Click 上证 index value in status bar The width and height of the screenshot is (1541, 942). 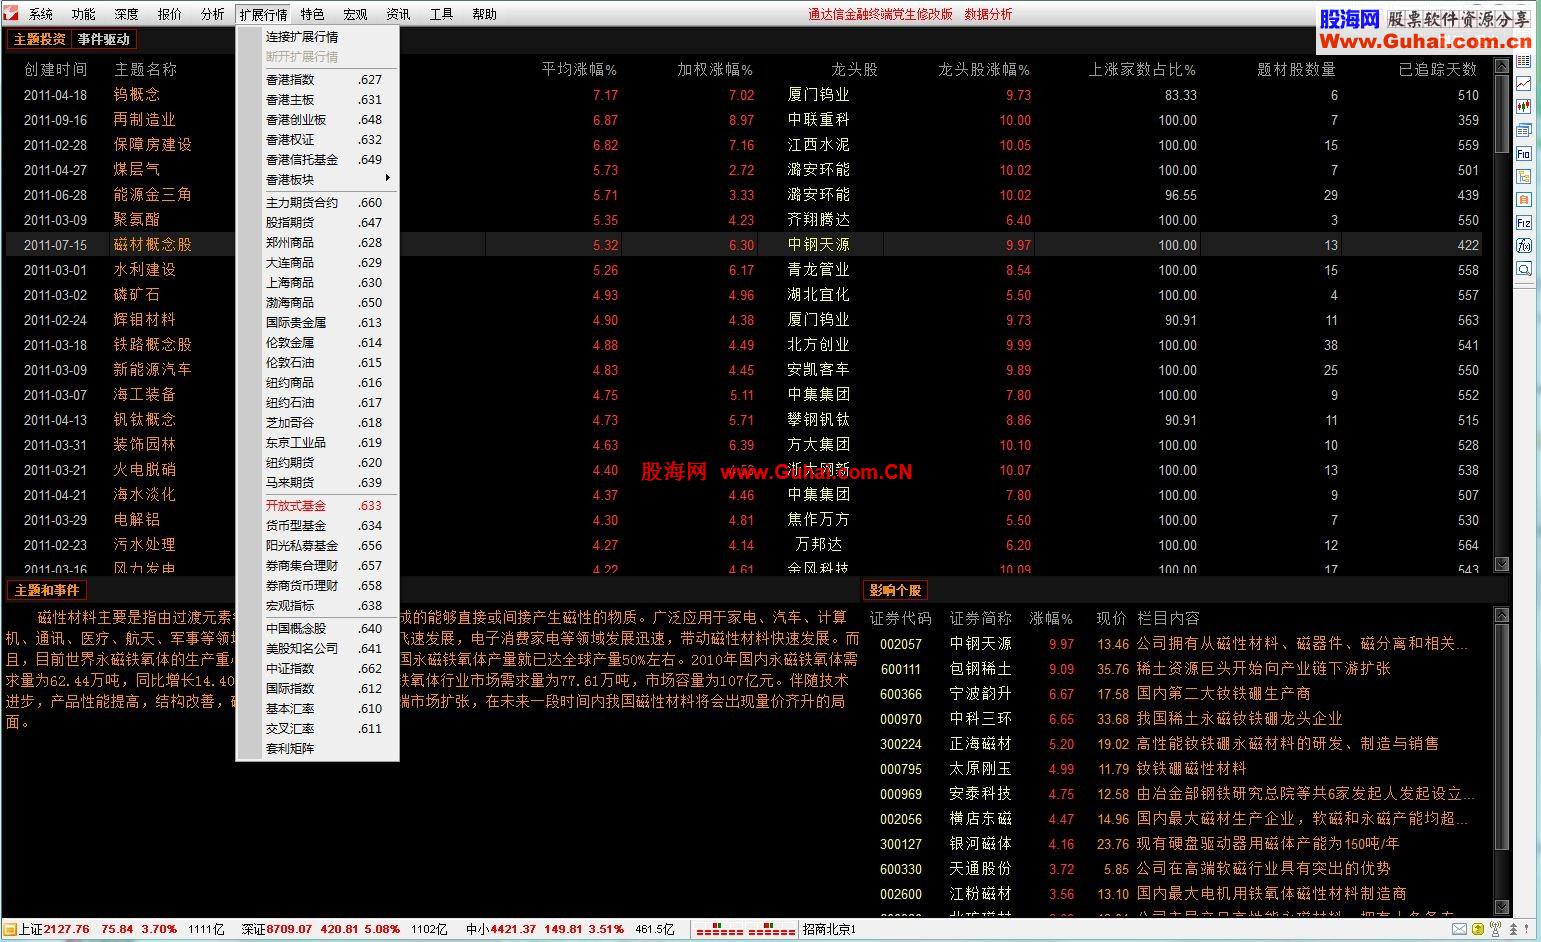(x=67, y=929)
